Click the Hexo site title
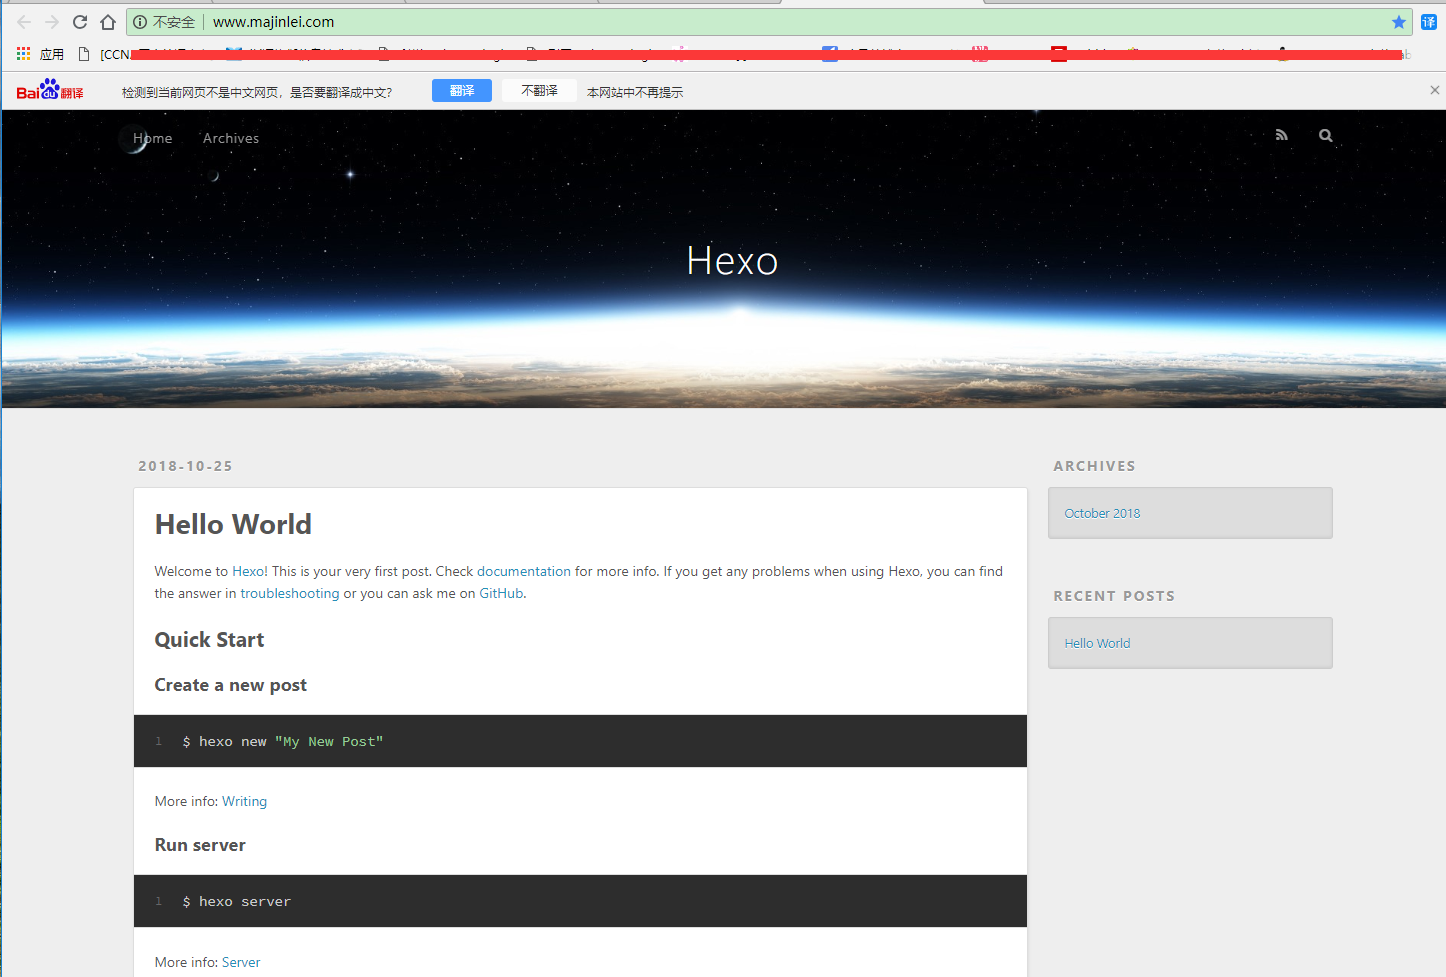 [732, 261]
